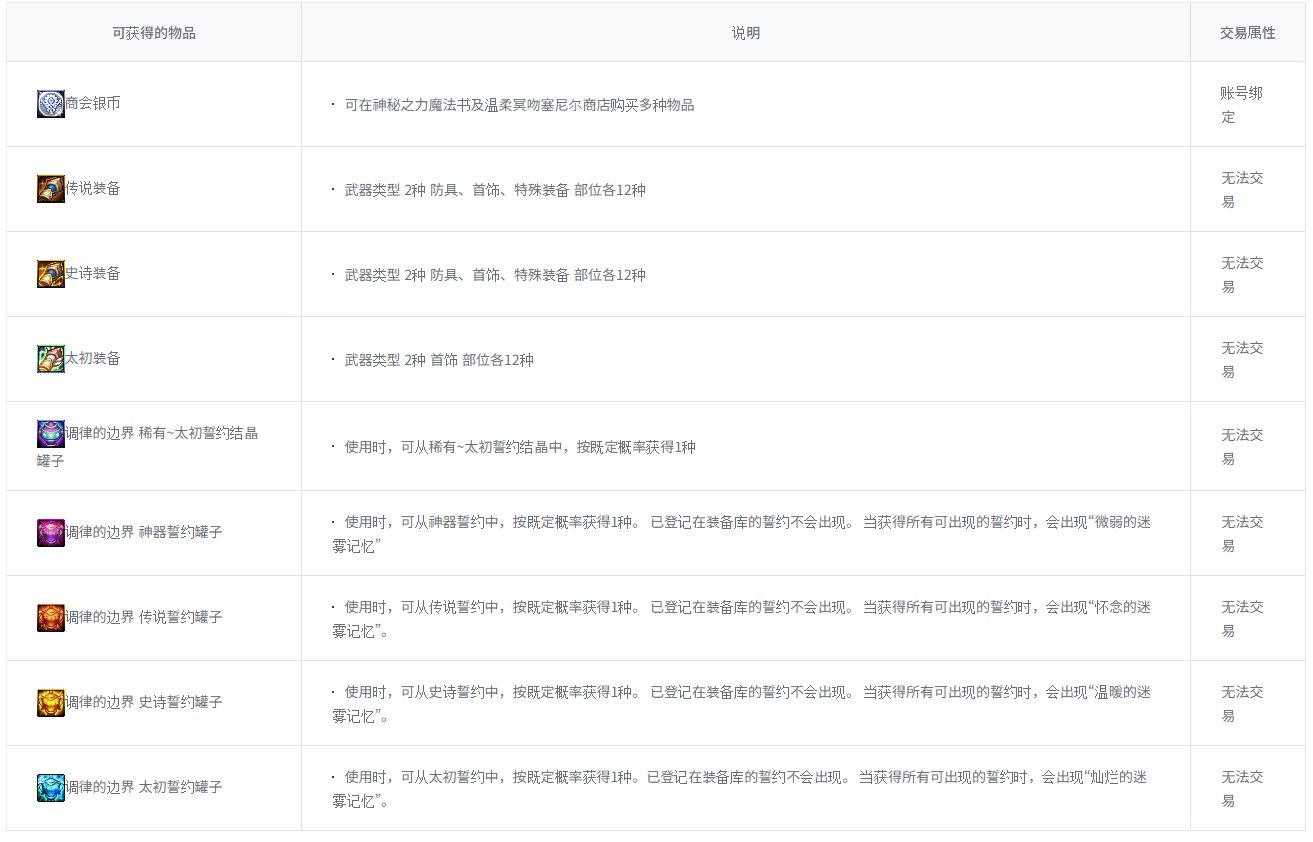Click the 神器誓约罐子 purple jar icon
Viewport: 1313px width, 842px height.
51,533
